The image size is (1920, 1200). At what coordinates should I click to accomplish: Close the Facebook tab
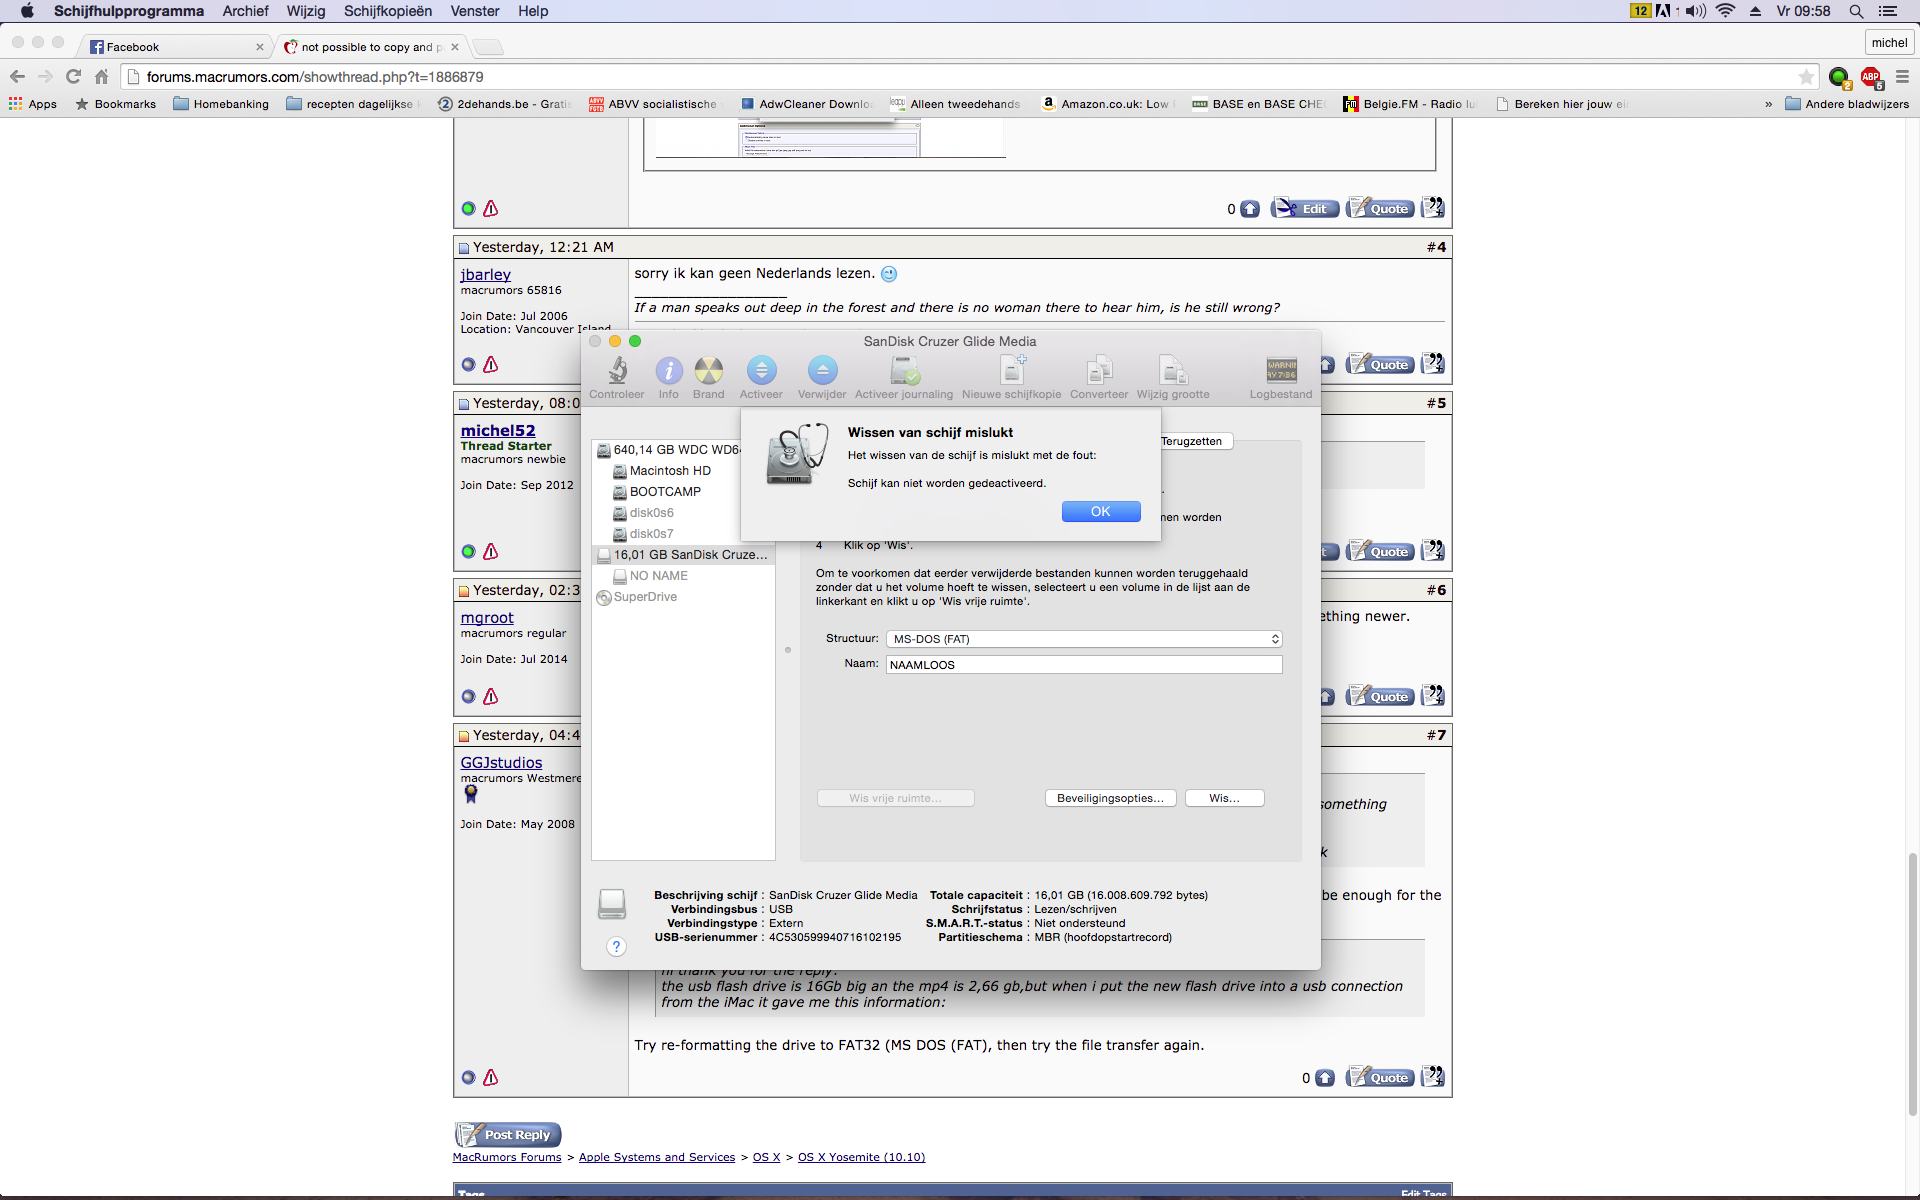(x=260, y=47)
